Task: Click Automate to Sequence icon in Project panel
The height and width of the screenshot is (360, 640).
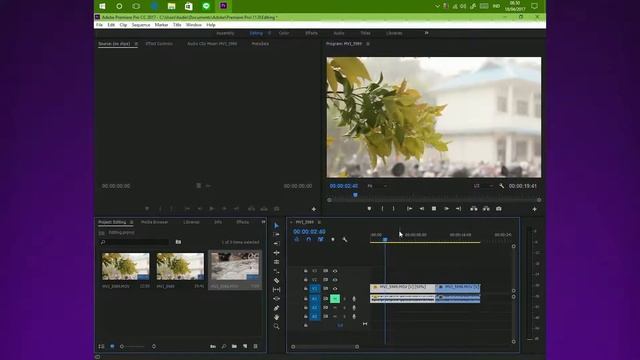Action: pyautogui.click(x=213, y=346)
